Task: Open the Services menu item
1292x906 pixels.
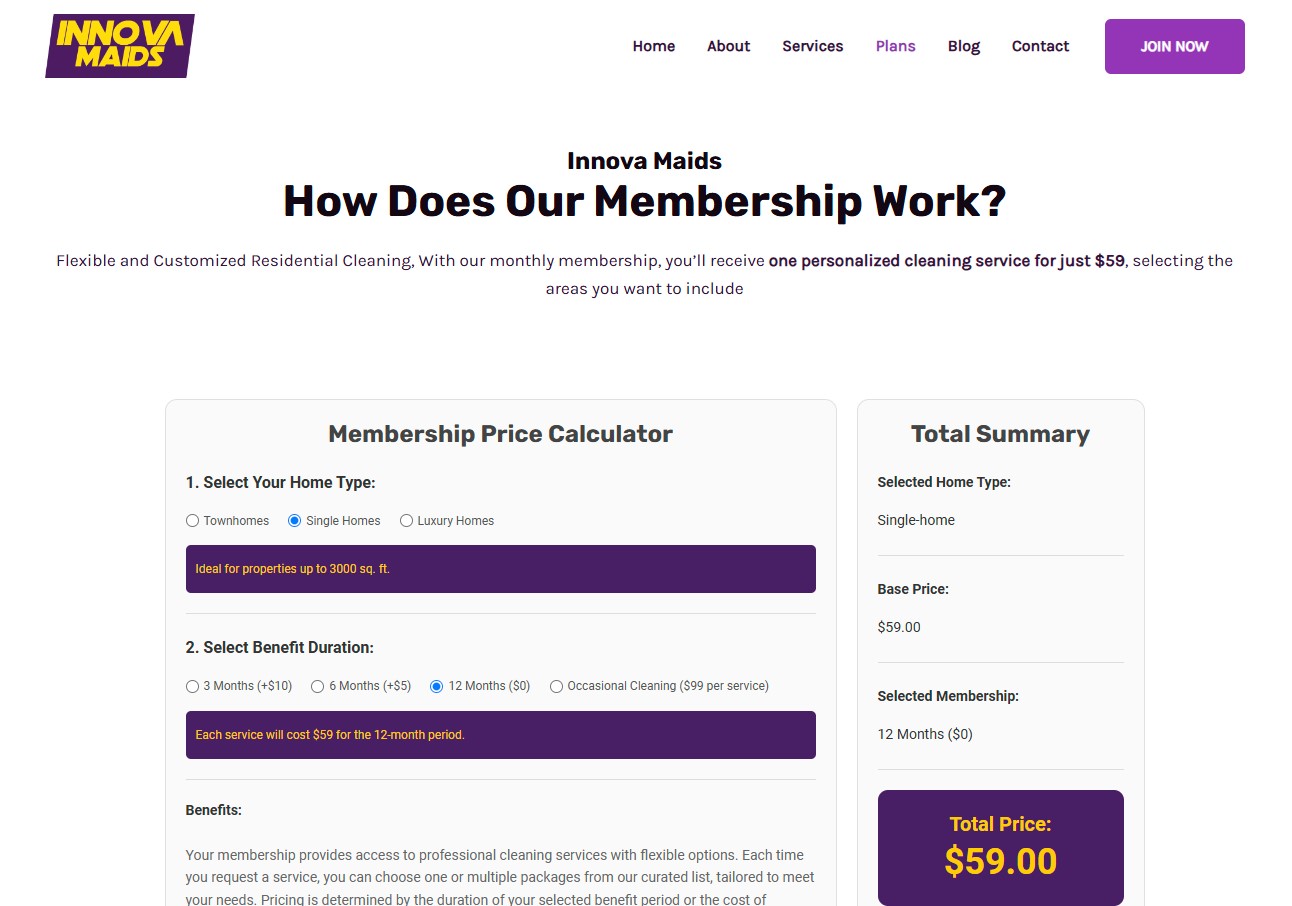Action: 812,46
